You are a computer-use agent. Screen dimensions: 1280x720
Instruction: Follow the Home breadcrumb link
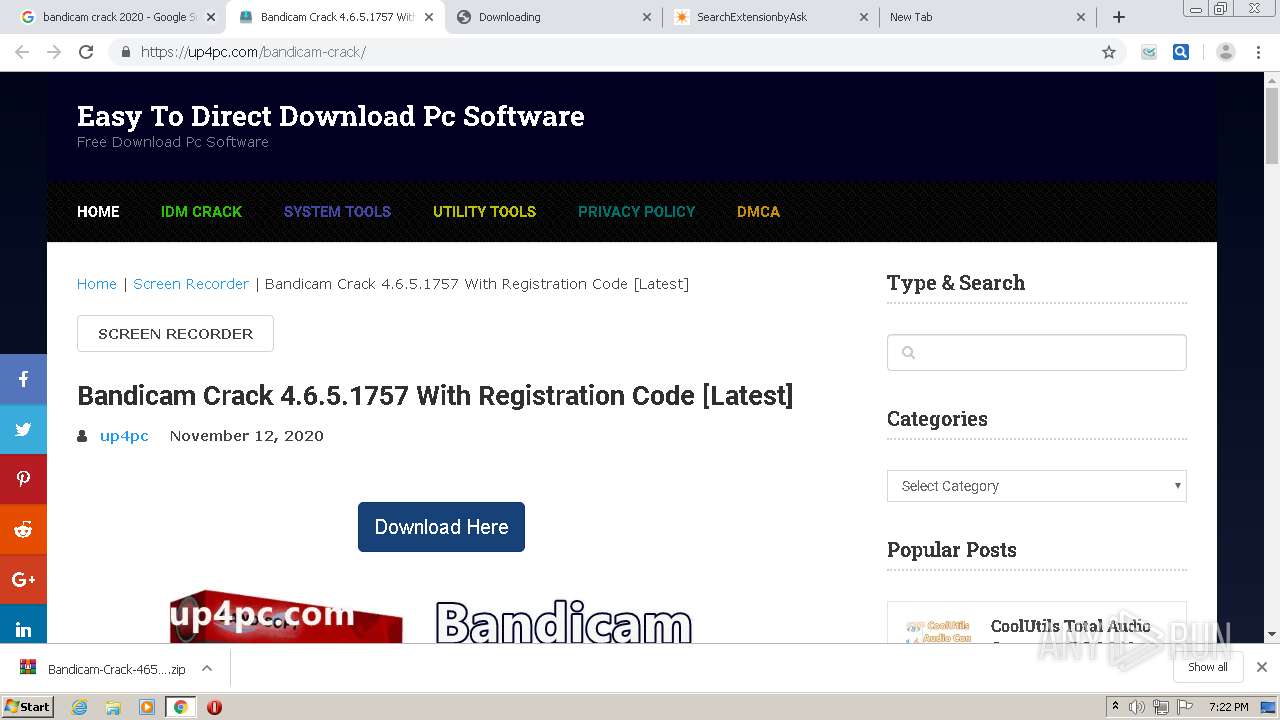97,284
